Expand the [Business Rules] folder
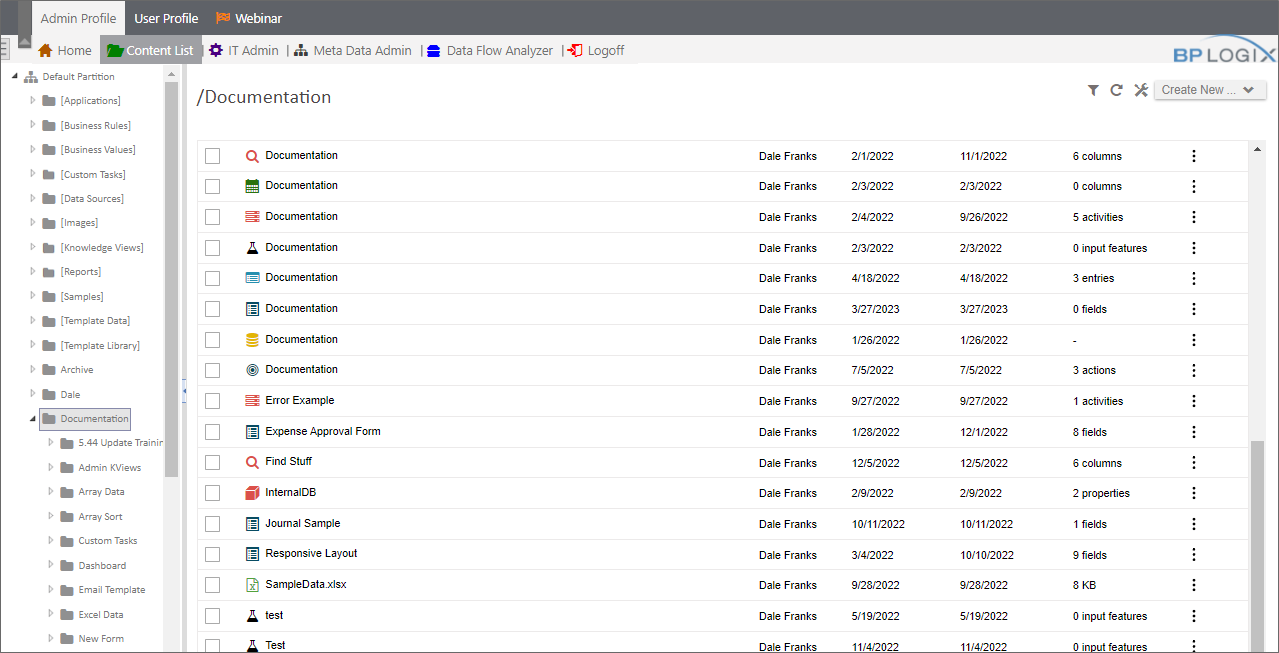The width and height of the screenshot is (1279, 653). 33,125
